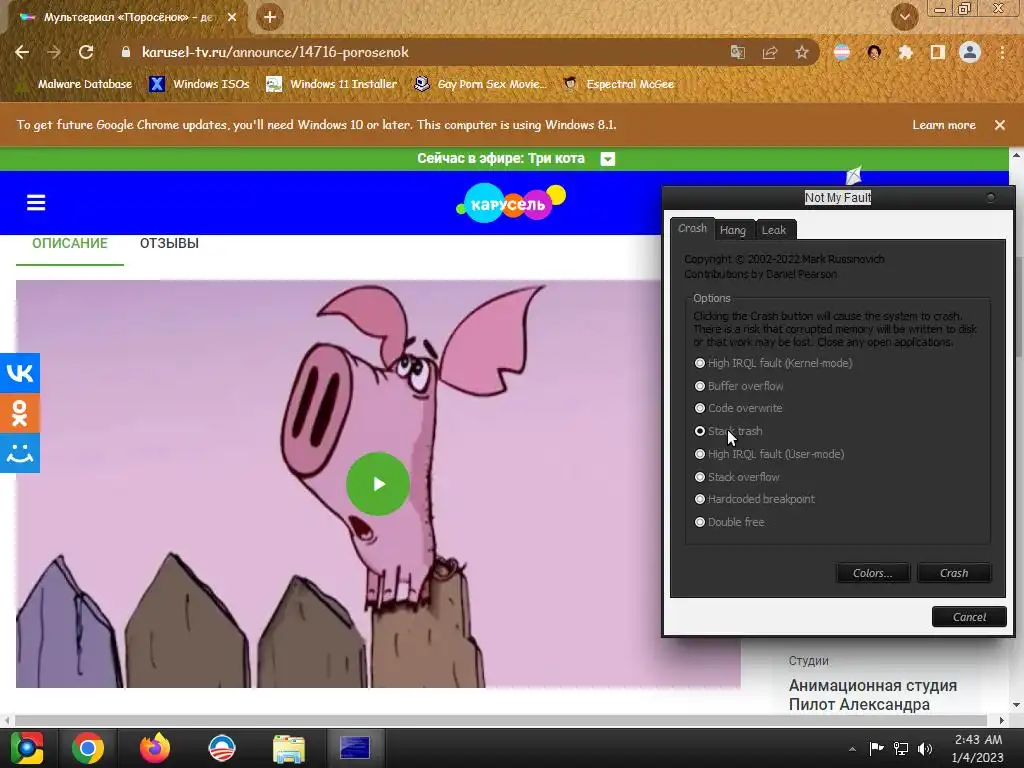Click the browser forward arrow
Screen dimensions: 1024x768
54,52
